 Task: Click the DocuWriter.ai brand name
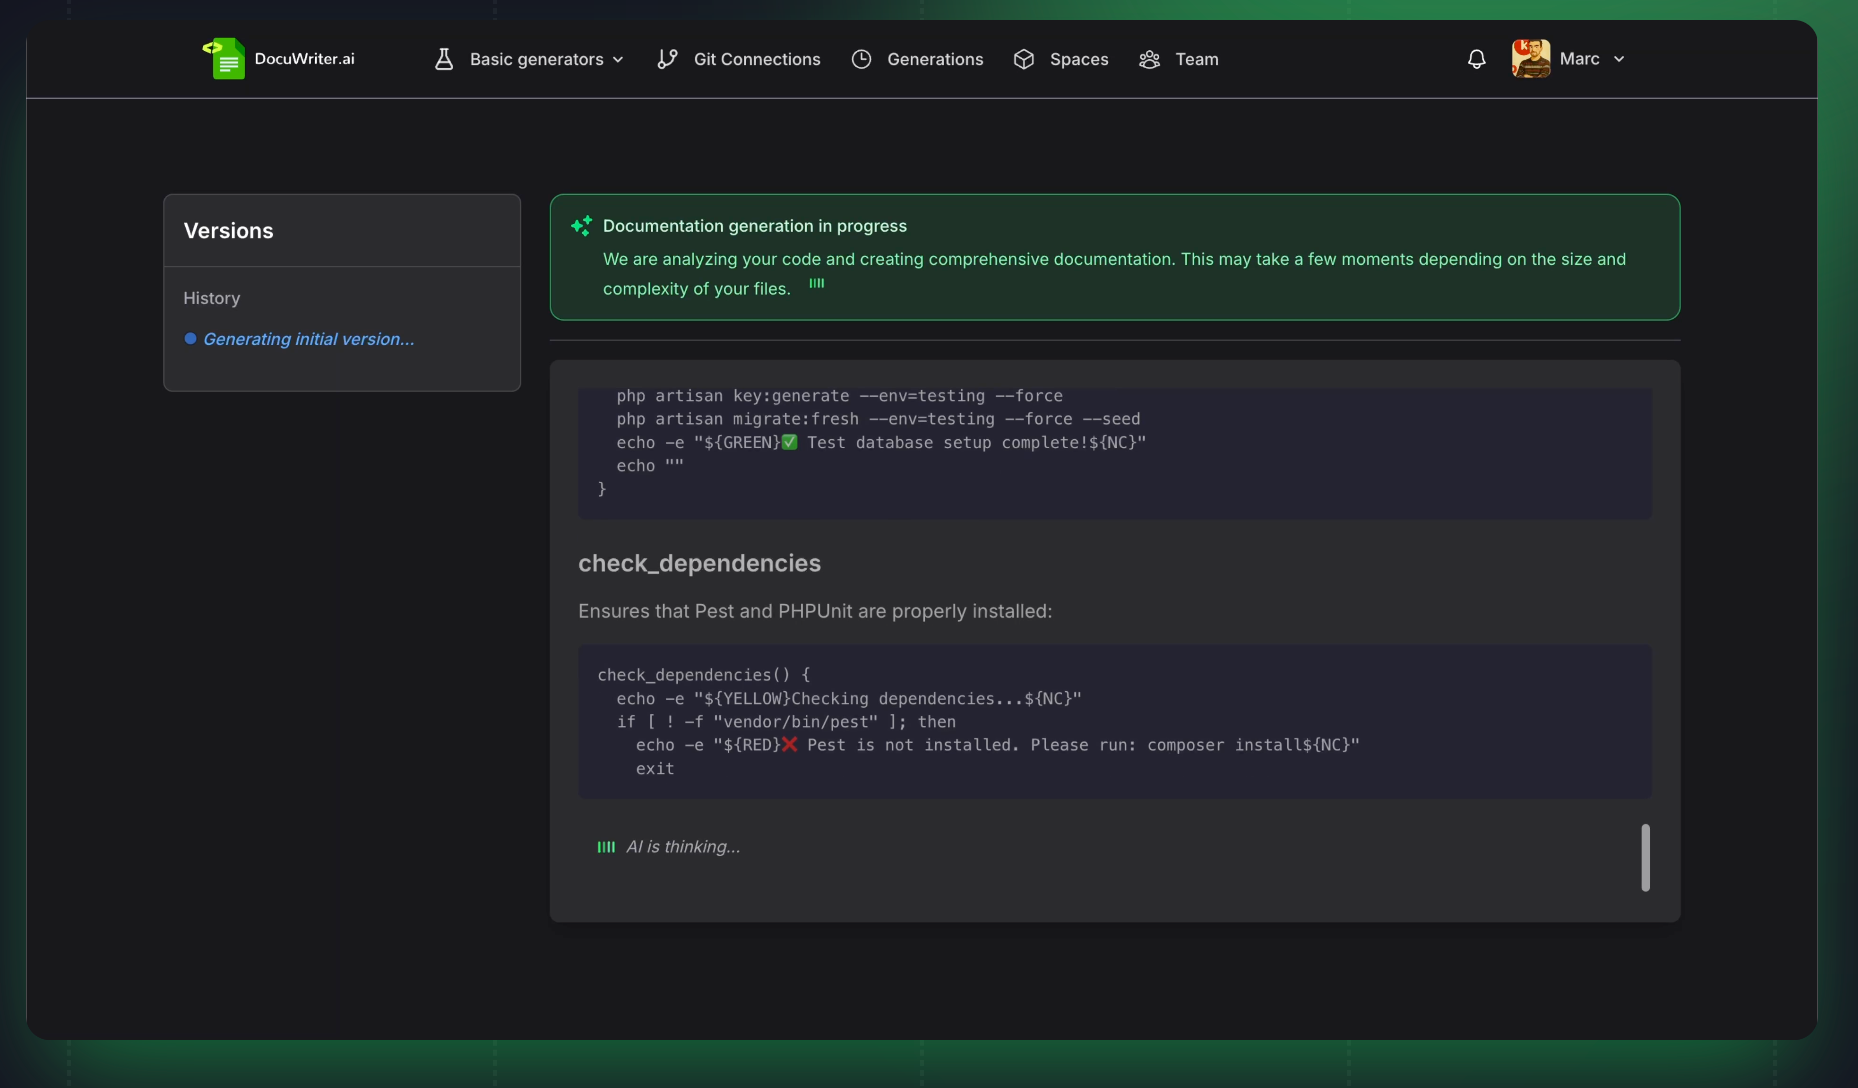click(x=304, y=58)
